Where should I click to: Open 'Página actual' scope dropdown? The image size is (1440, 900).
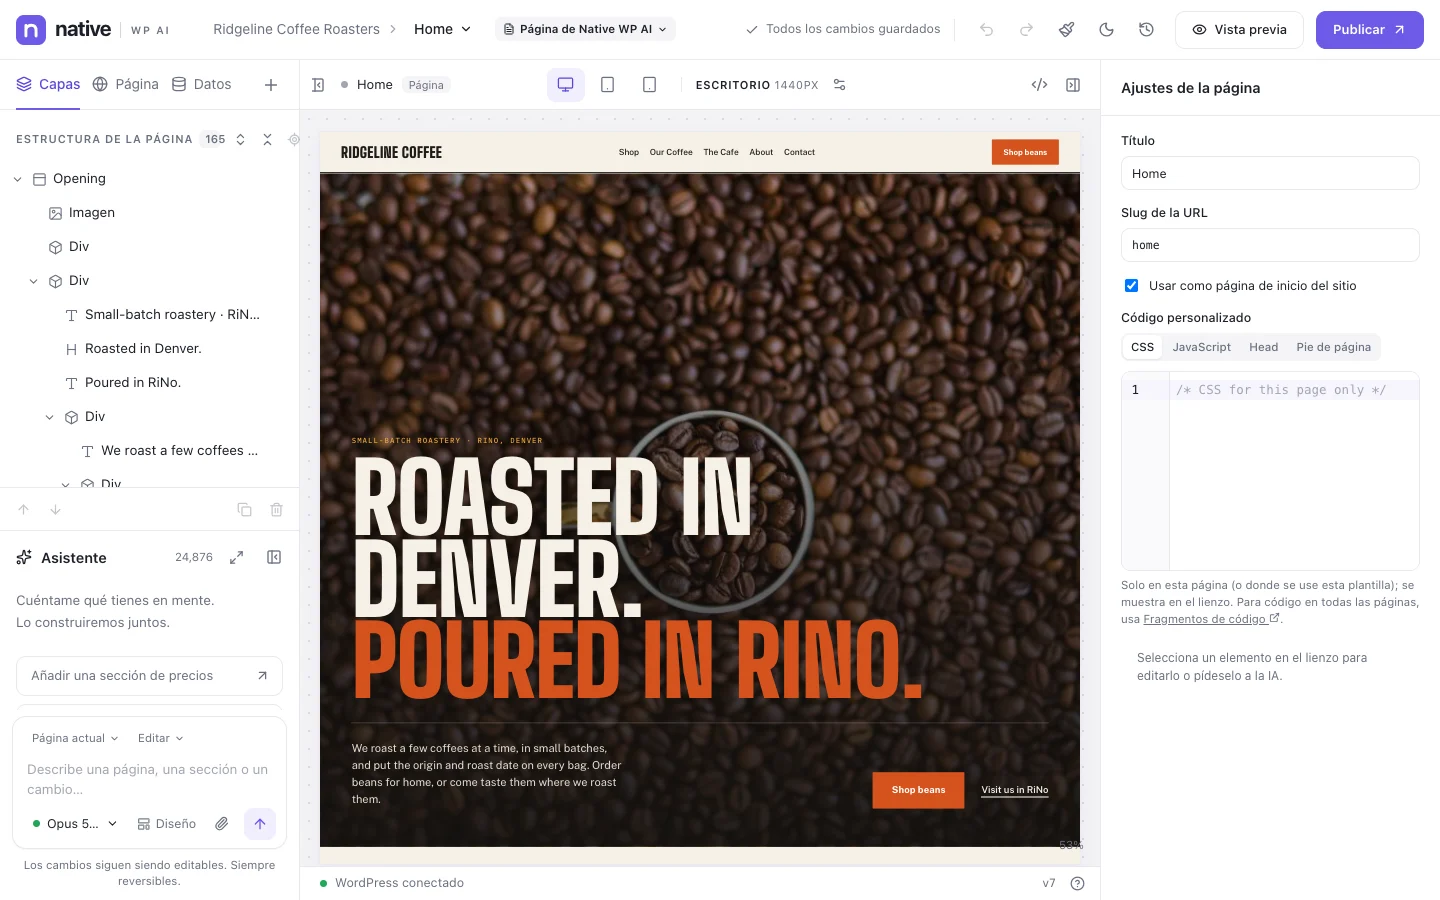tap(75, 738)
